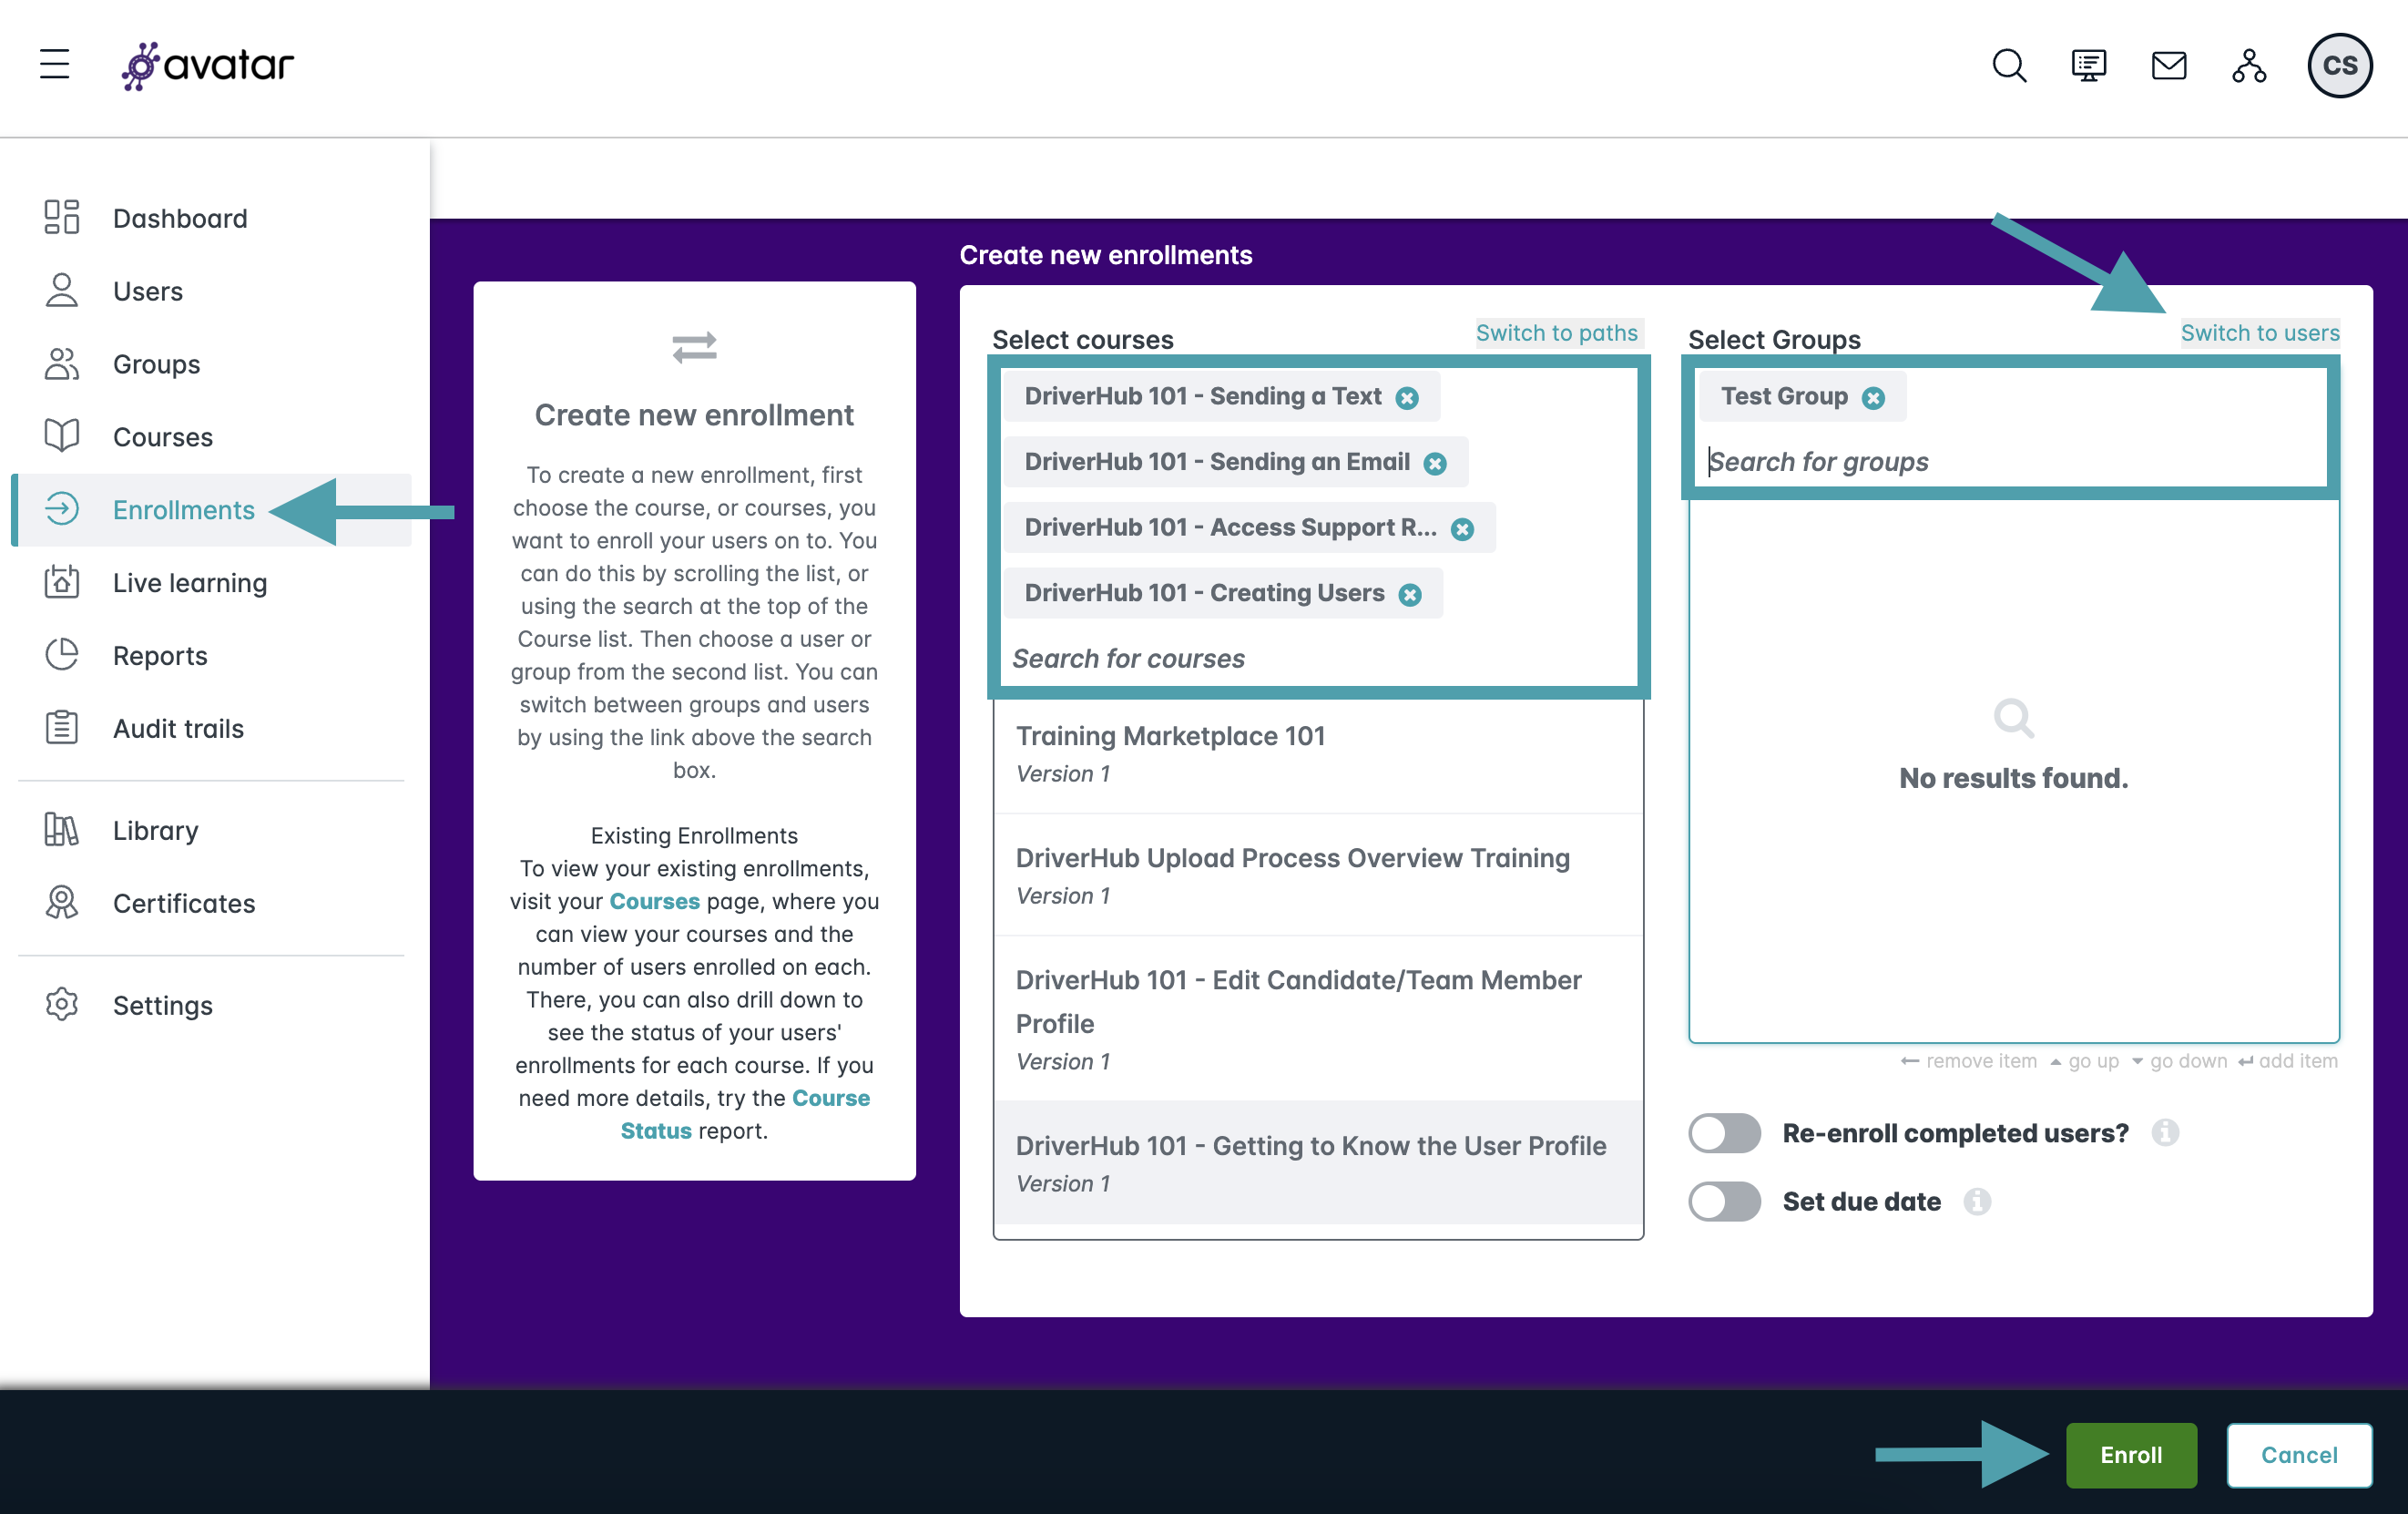The width and height of the screenshot is (2408, 1514).
Task: Click info icon beside Set due date
Action: pyautogui.click(x=1976, y=1201)
